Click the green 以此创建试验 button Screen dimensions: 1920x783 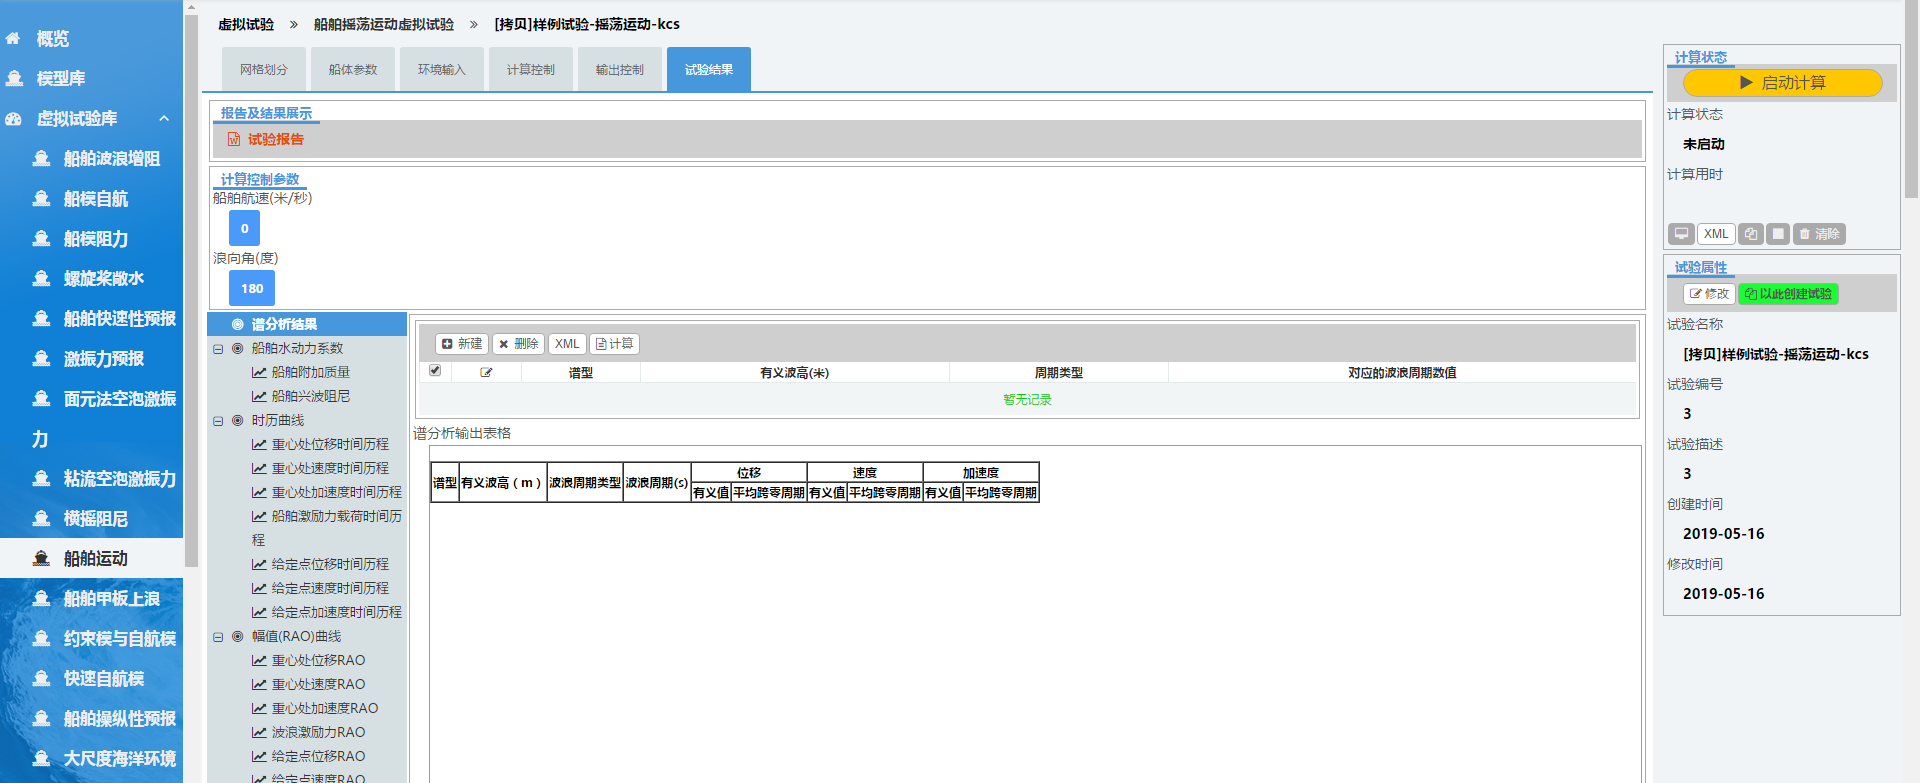tap(1788, 294)
